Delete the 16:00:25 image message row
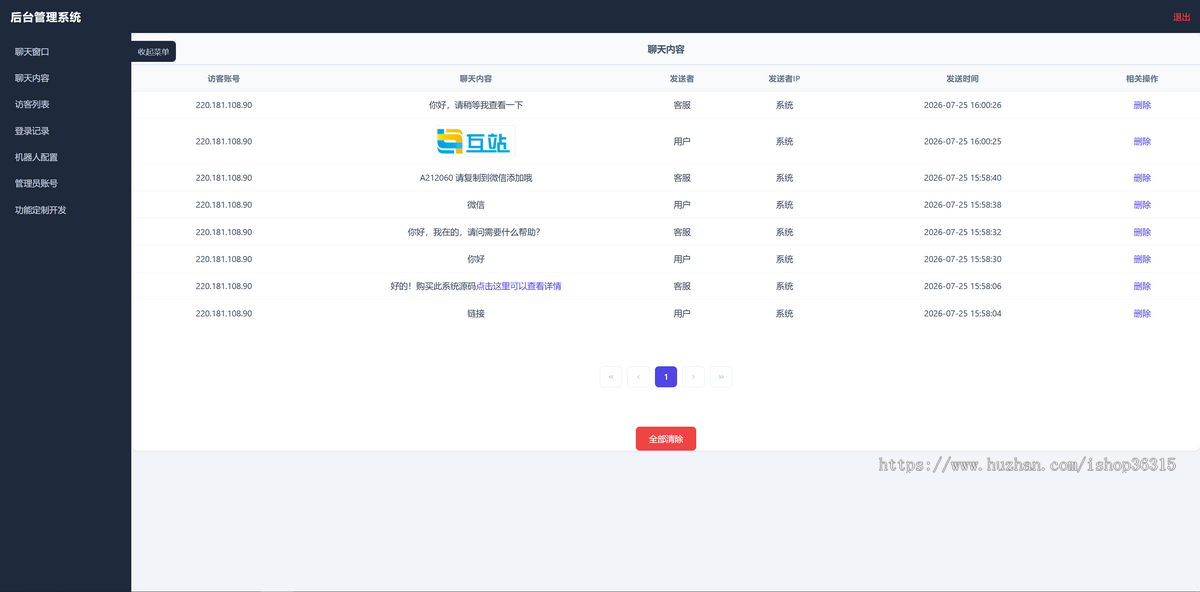This screenshot has width=1200, height=592. [1142, 141]
